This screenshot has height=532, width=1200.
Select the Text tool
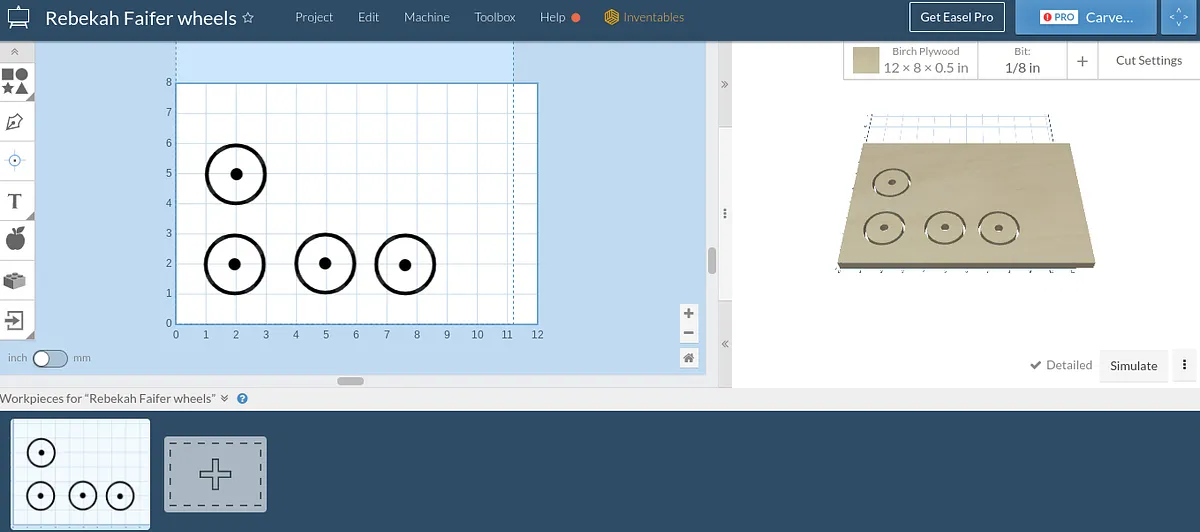pyautogui.click(x=15, y=201)
